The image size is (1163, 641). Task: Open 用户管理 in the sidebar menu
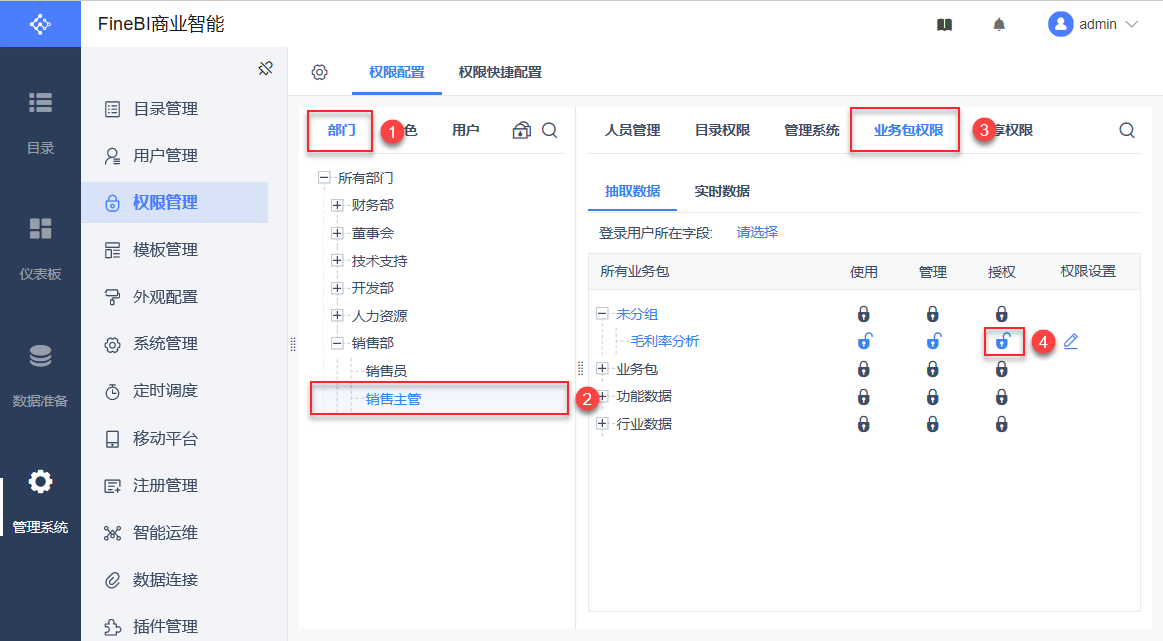(165, 156)
